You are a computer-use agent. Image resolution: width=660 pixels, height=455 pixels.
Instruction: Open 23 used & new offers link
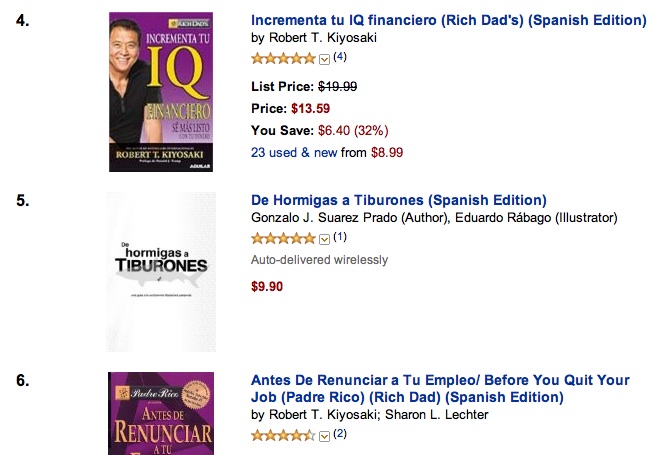pyautogui.click(x=294, y=152)
